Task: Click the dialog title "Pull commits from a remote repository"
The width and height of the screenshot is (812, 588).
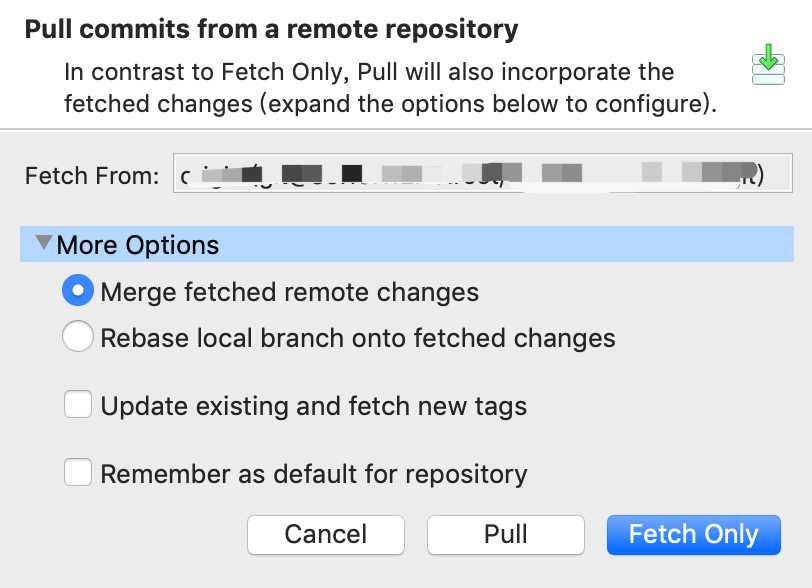Action: (271, 30)
